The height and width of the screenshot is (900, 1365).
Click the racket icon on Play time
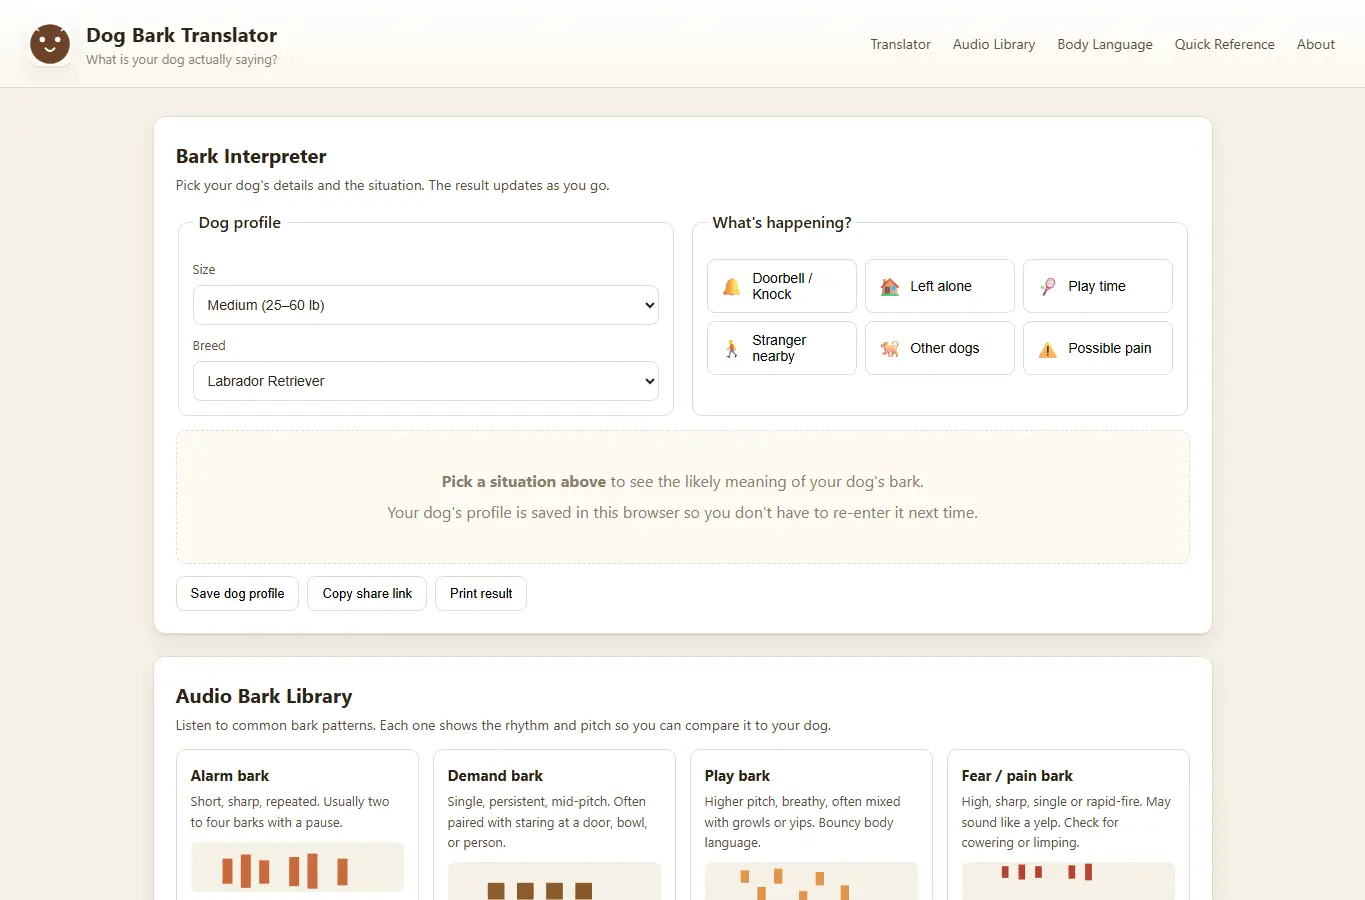point(1048,287)
